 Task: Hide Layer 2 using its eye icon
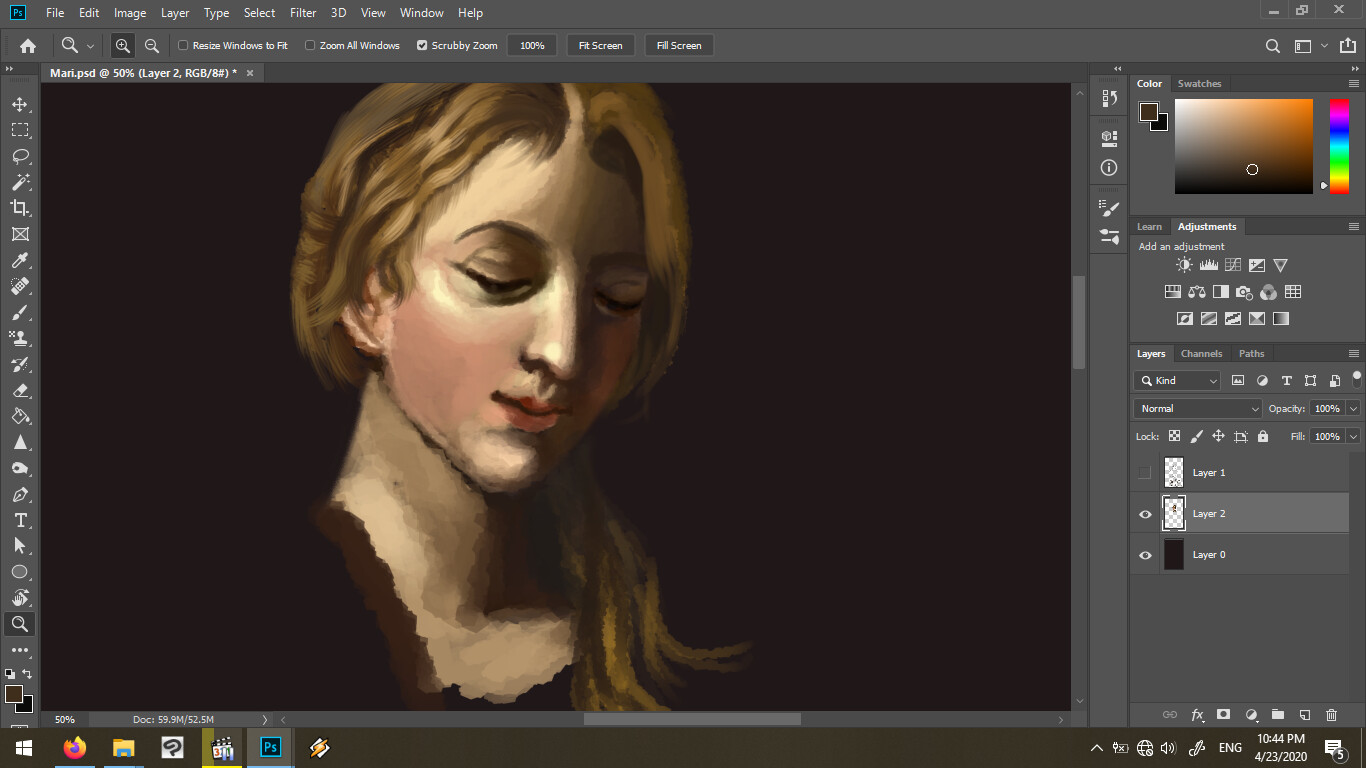pos(1144,513)
